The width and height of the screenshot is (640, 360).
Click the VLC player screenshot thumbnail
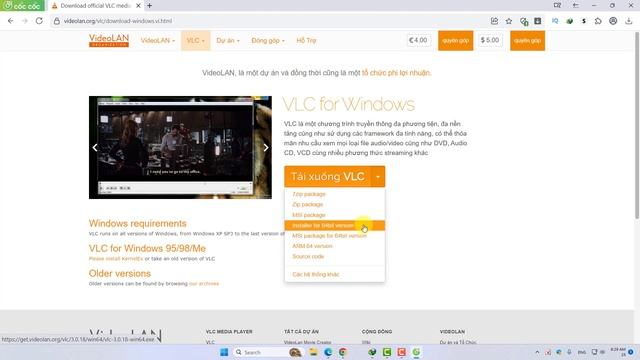point(180,147)
